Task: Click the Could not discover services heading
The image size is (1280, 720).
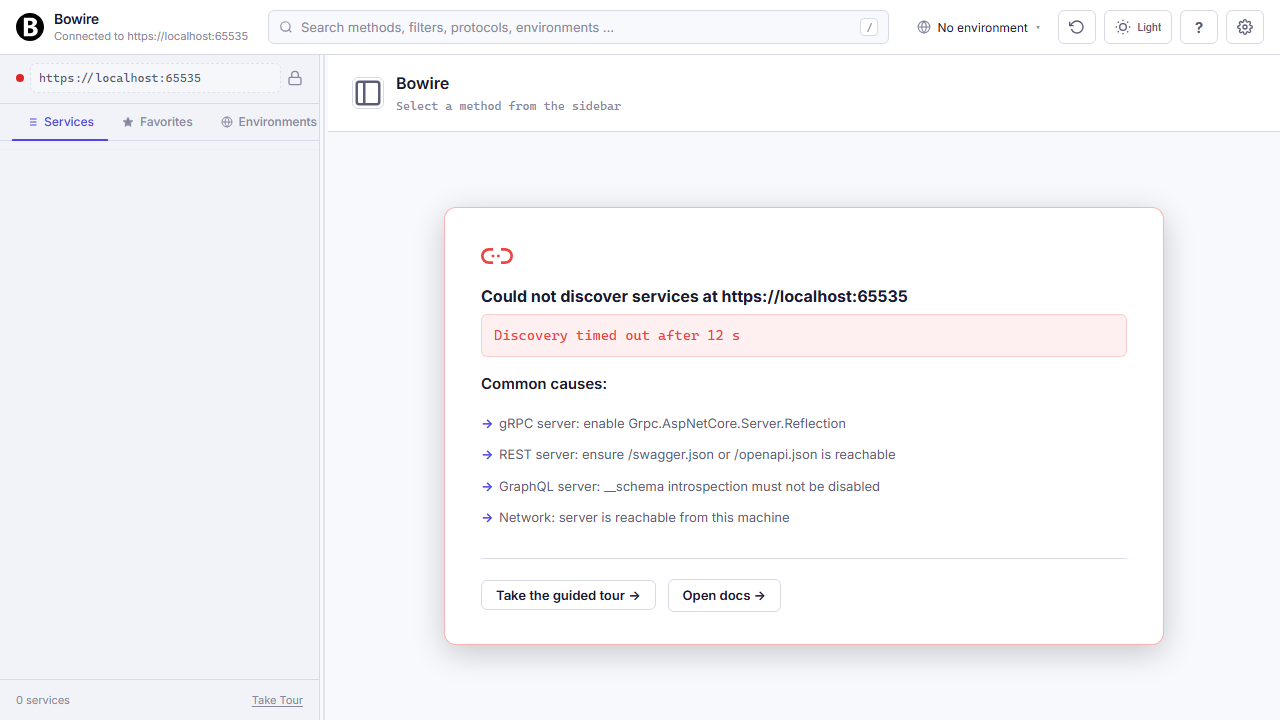Action: (x=694, y=296)
